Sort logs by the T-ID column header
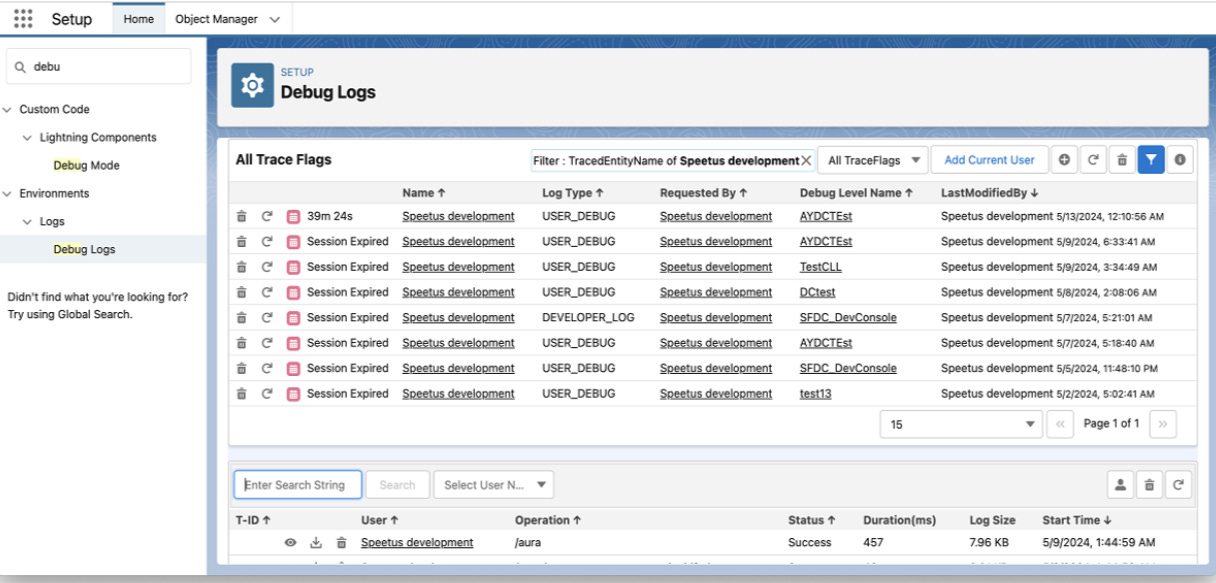This screenshot has height=583, width=1216. point(253,520)
